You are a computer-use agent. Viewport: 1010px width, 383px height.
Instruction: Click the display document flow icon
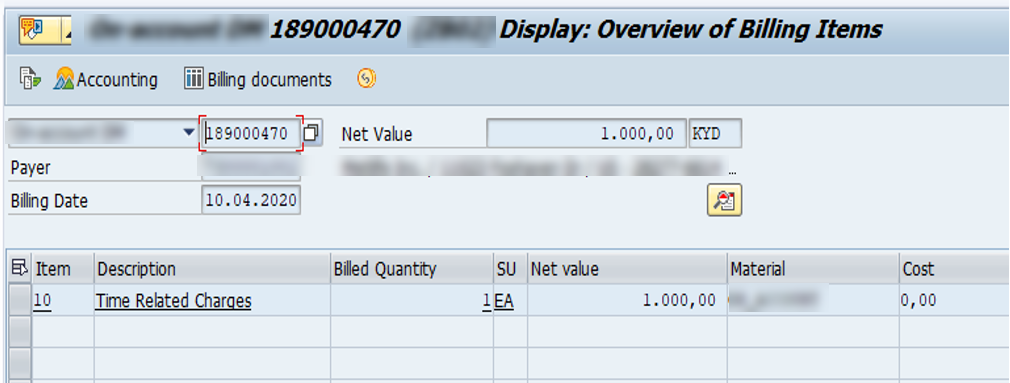(x=30, y=79)
